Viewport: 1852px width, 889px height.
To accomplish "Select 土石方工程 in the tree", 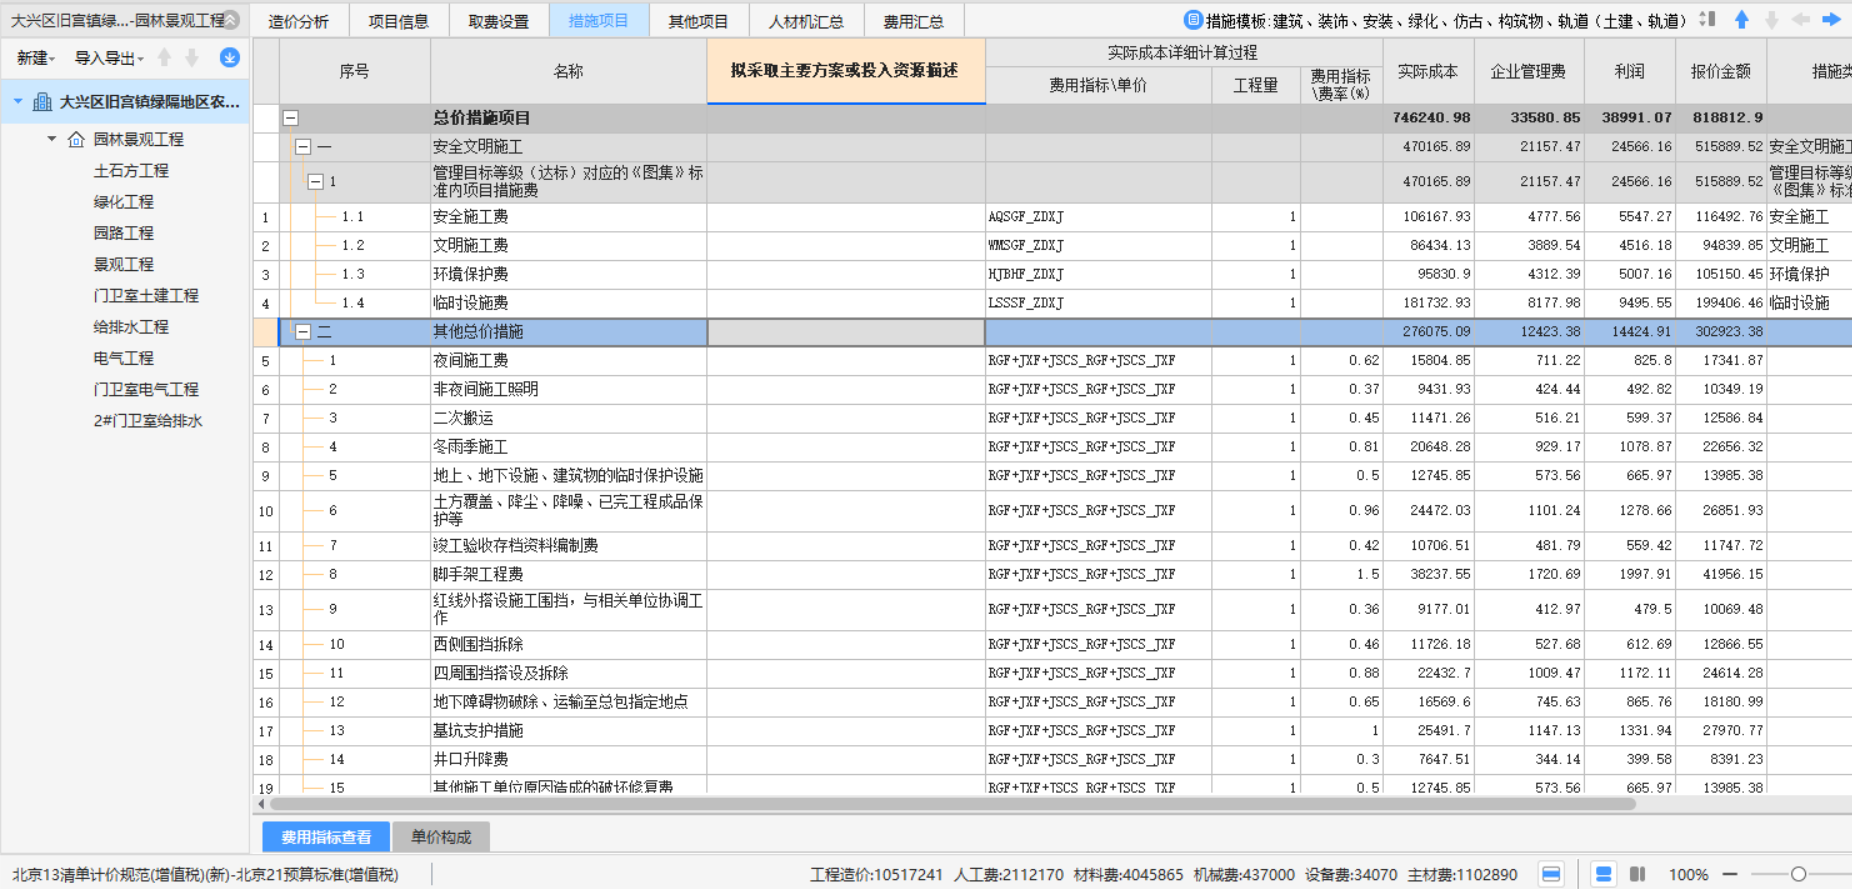I will click(131, 171).
